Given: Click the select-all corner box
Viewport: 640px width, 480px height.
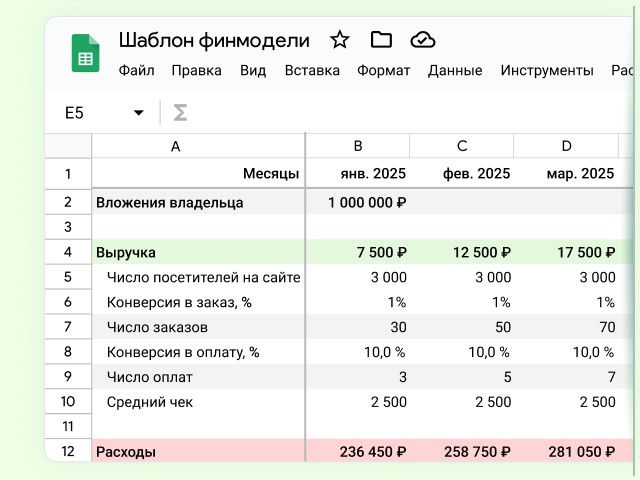Looking at the screenshot, I should (68, 146).
